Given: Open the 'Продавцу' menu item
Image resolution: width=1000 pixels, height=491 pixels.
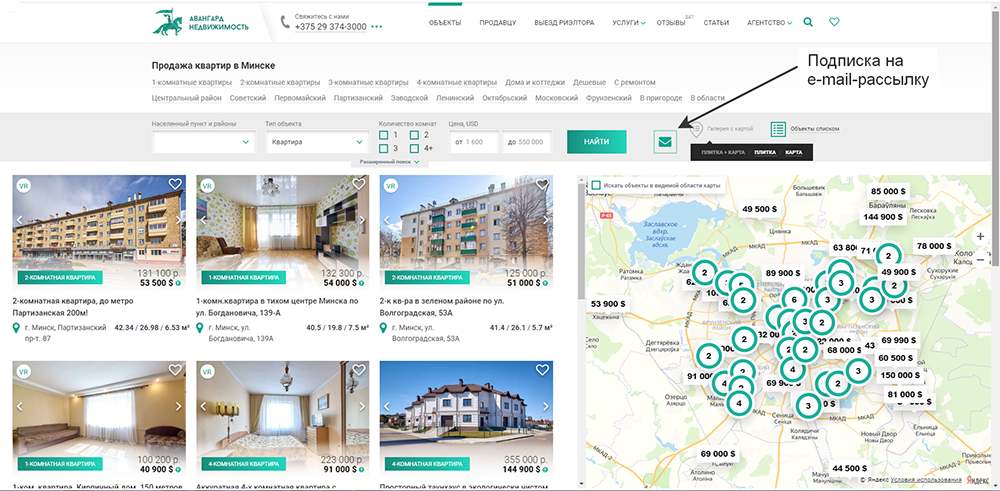Looking at the screenshot, I should point(497,22).
